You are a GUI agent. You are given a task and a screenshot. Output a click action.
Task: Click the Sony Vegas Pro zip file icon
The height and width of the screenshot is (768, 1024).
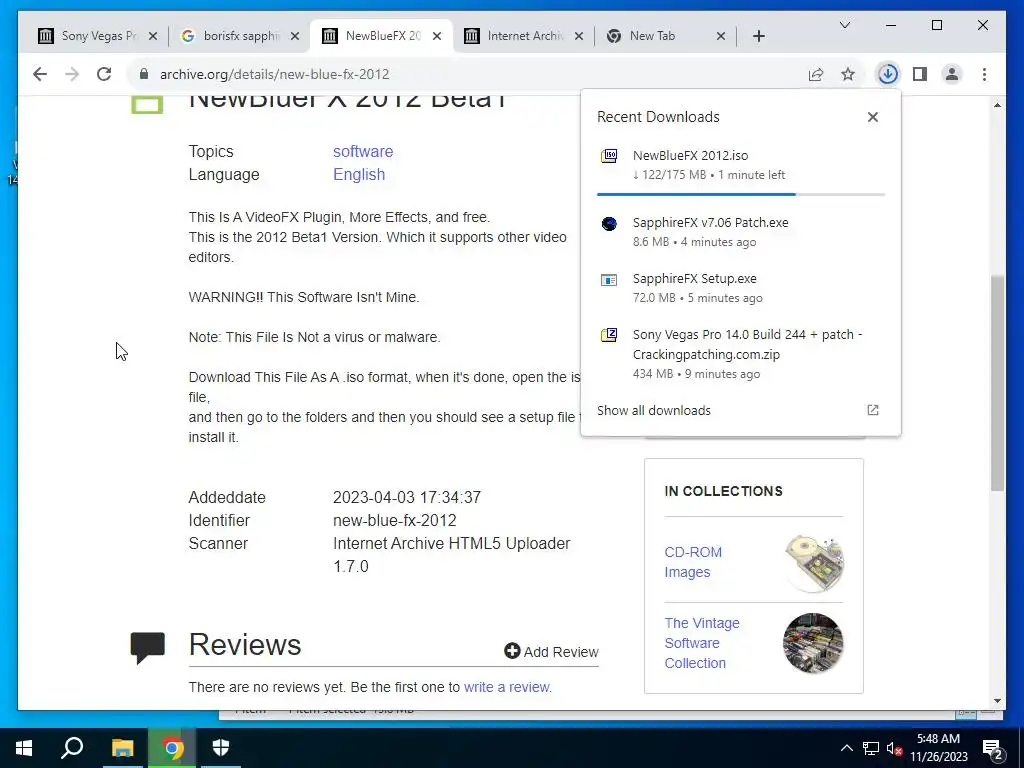[x=609, y=336]
